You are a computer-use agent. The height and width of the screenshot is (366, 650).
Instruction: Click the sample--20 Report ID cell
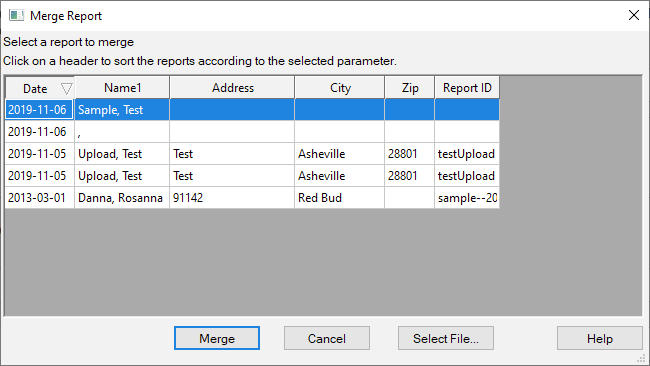(x=467, y=198)
